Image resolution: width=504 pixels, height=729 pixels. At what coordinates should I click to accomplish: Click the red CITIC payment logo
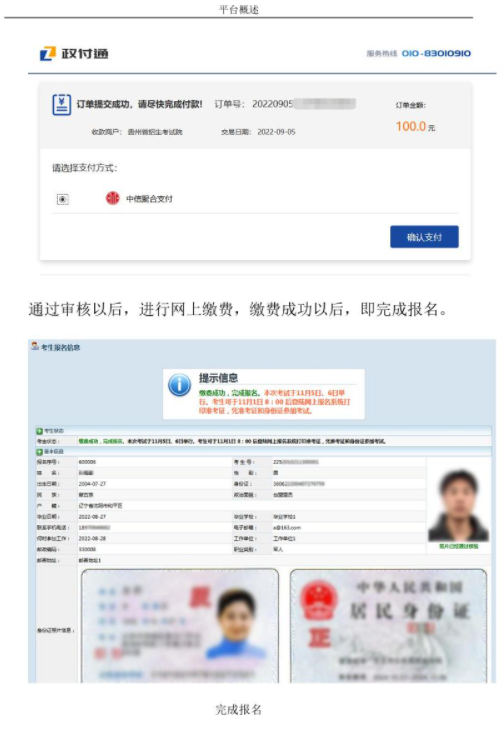tap(113, 199)
